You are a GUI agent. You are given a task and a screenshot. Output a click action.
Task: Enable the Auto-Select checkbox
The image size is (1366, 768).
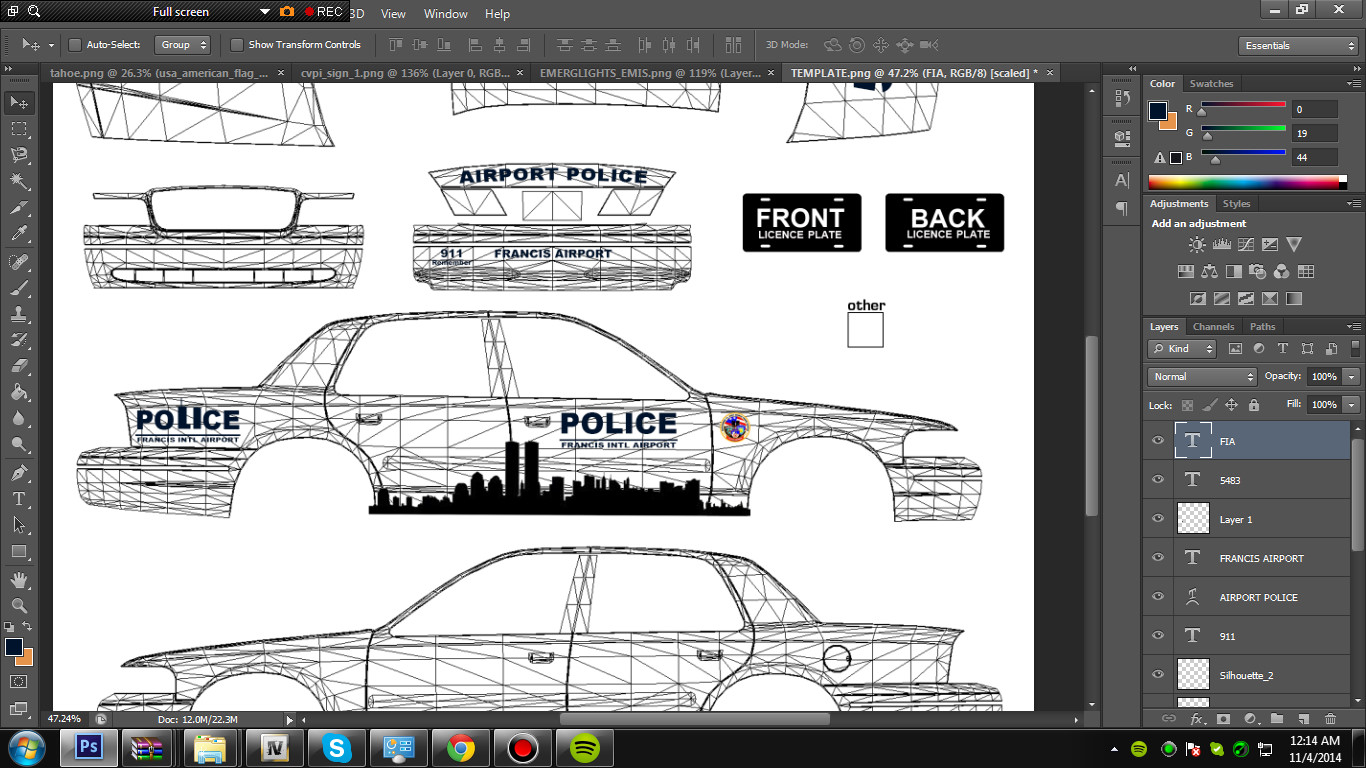point(75,45)
